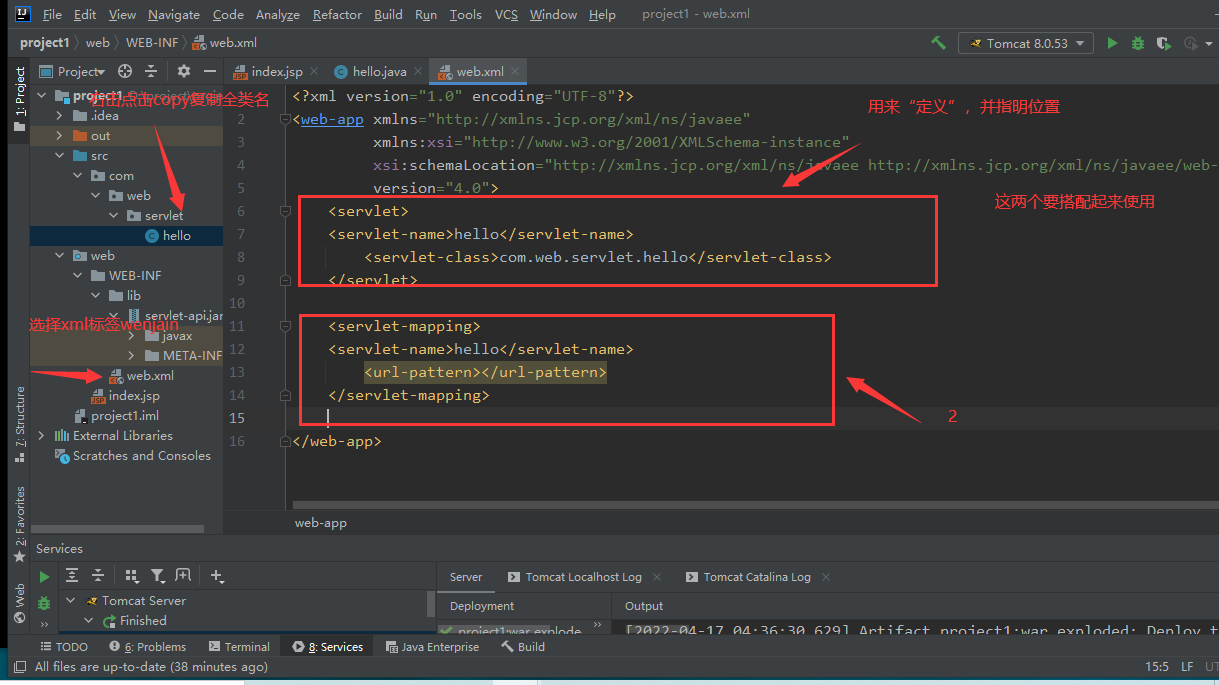Close the web.xml editor tab
The height and width of the screenshot is (685, 1219).
[516, 71]
